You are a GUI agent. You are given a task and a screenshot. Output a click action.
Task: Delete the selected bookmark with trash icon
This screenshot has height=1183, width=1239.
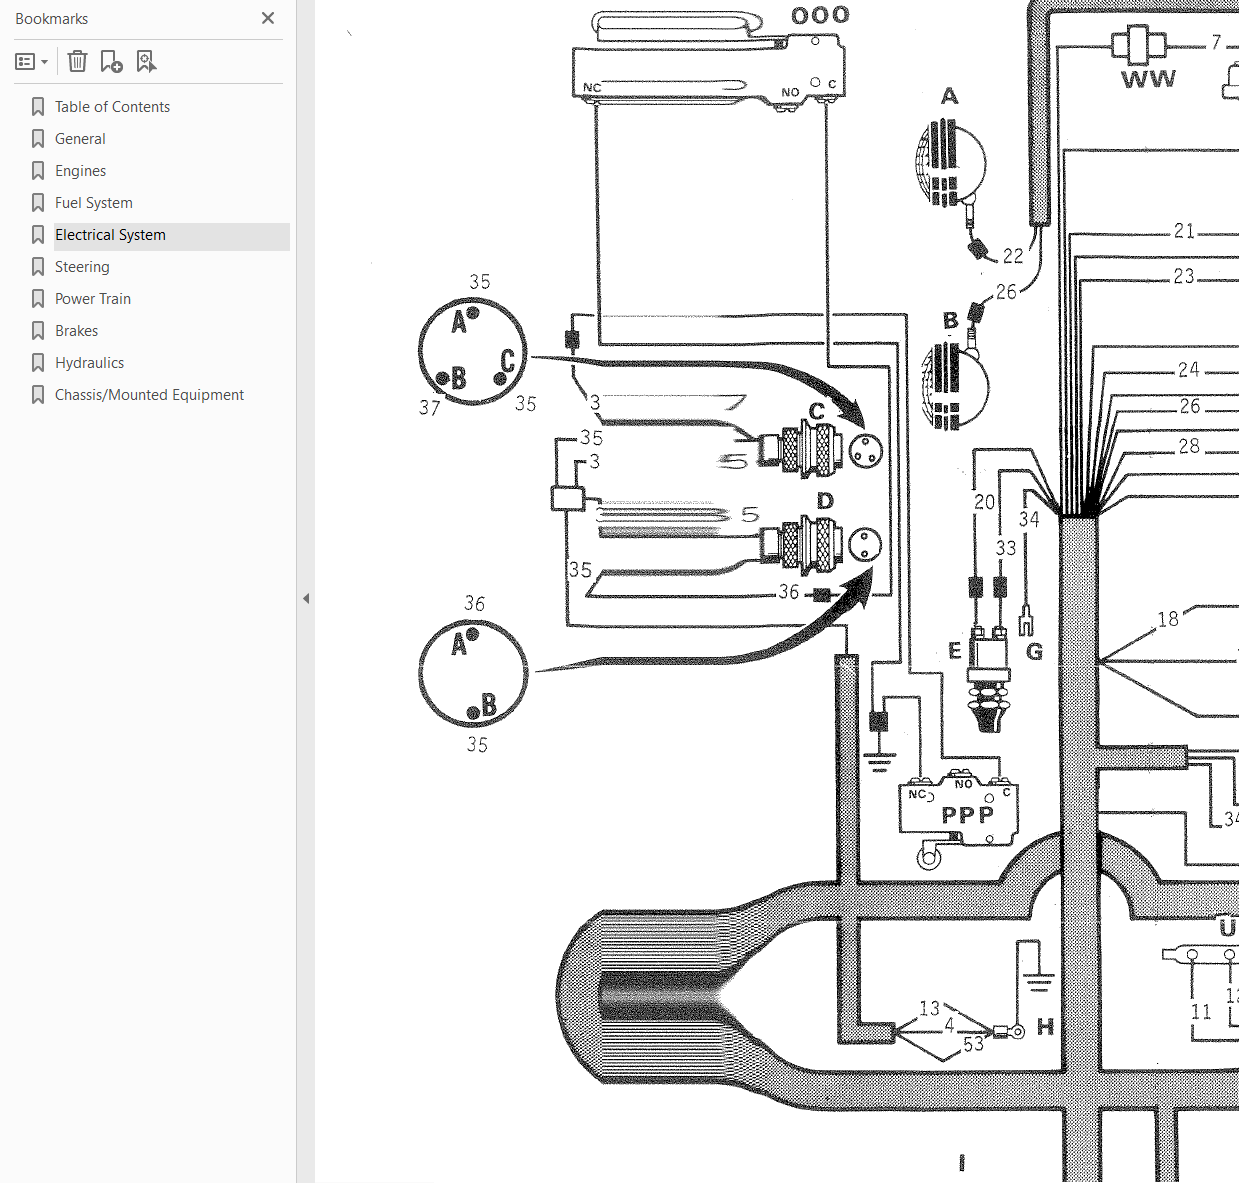[77, 62]
